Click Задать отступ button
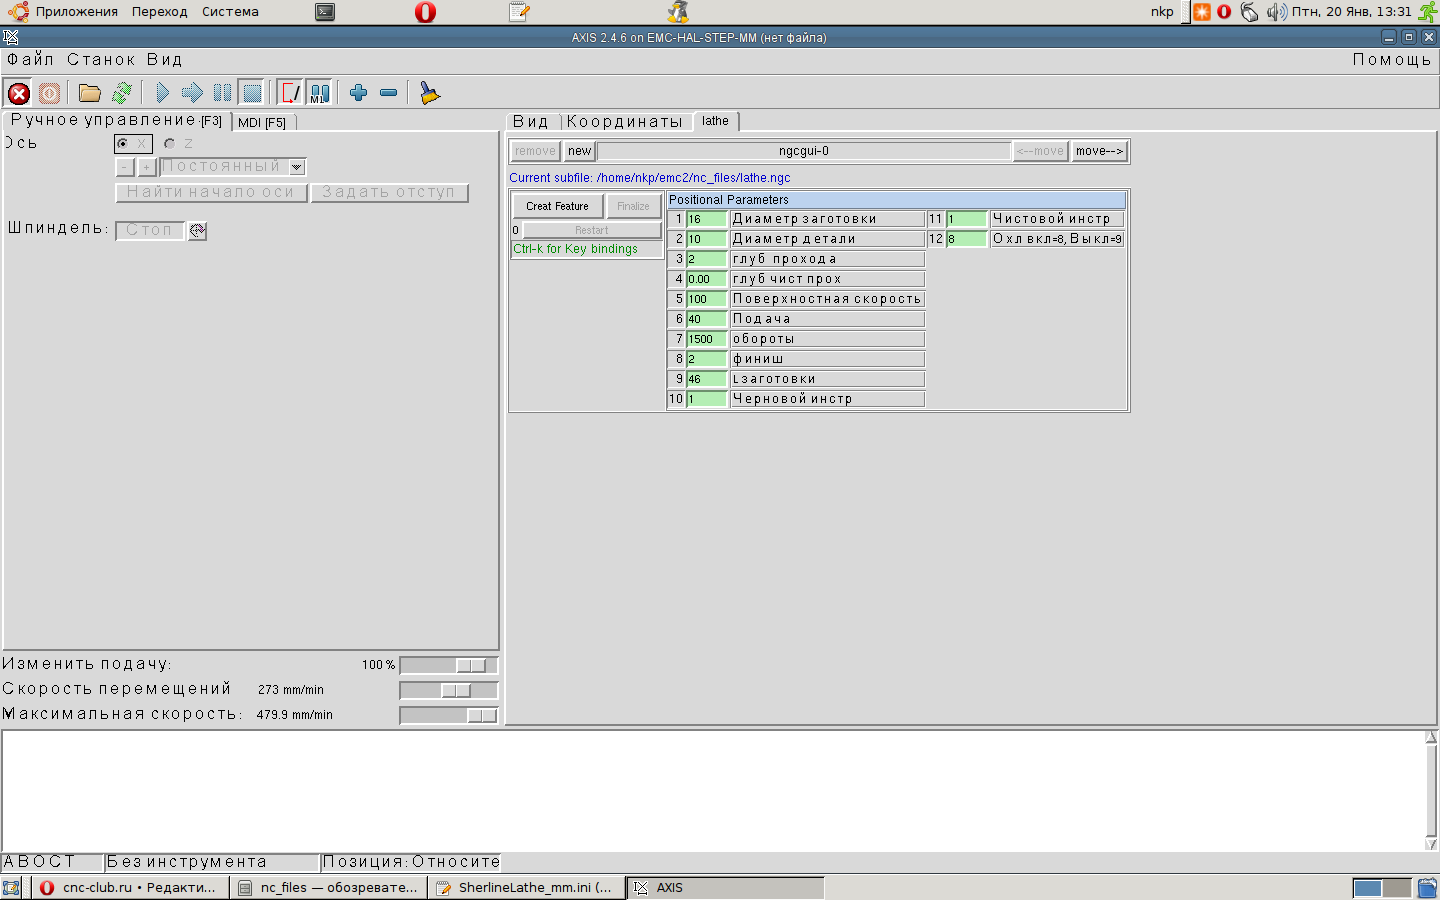This screenshot has width=1440, height=900. tap(389, 192)
